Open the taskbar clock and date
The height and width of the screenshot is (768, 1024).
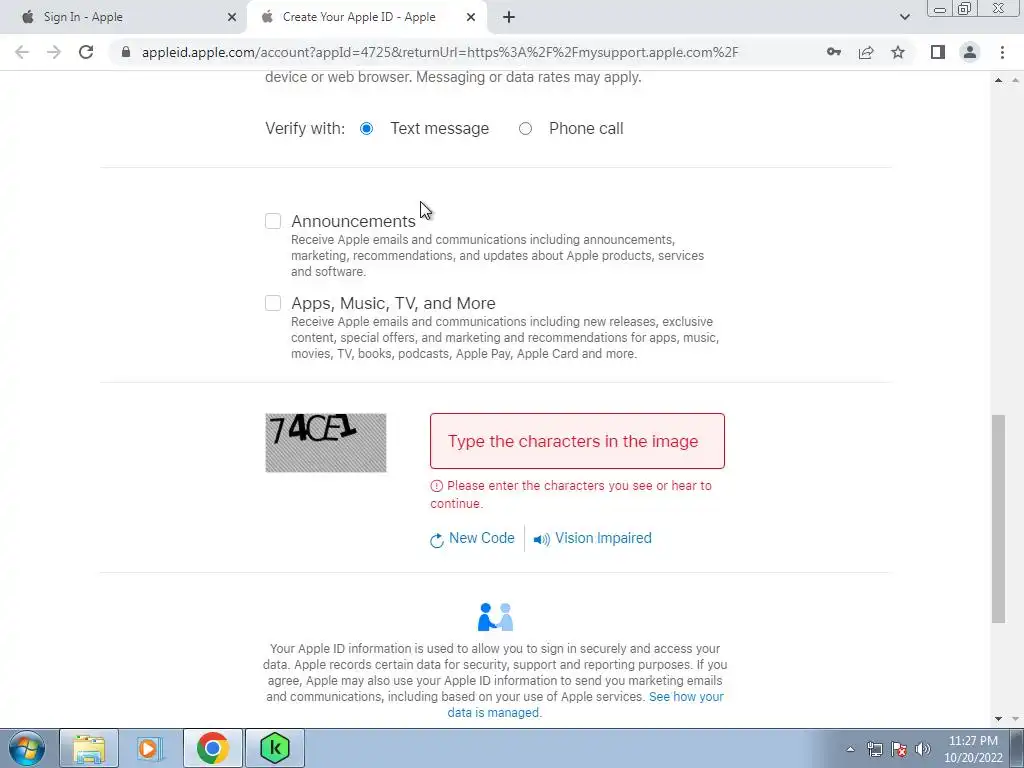point(973,750)
